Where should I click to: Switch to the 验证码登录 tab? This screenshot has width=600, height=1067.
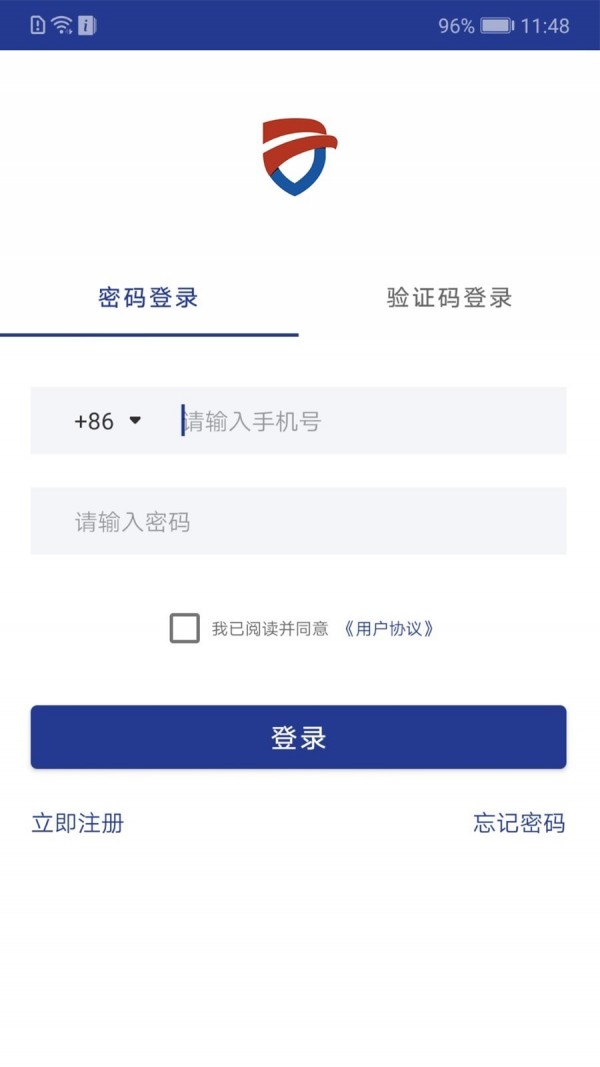tap(448, 296)
